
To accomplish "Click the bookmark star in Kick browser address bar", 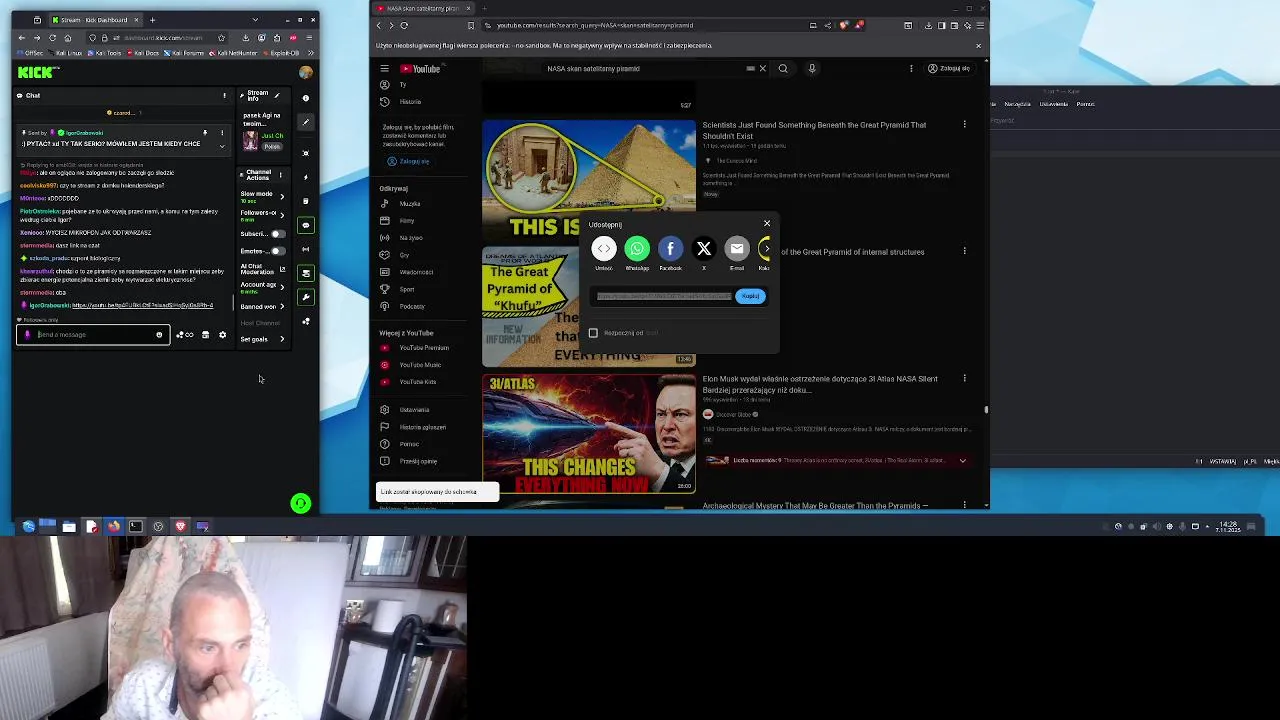I will point(221,39).
